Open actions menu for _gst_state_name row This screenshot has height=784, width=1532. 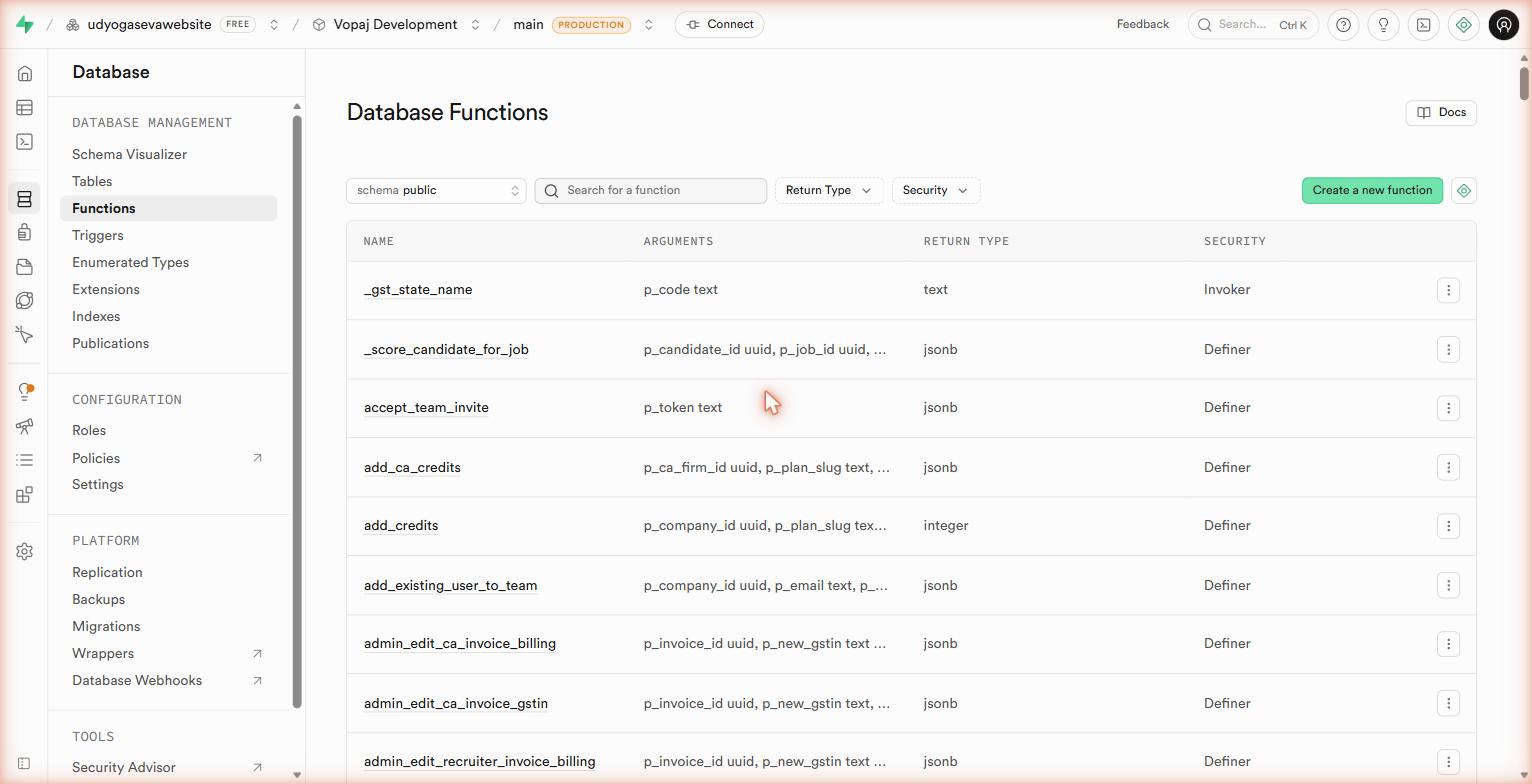coord(1448,290)
